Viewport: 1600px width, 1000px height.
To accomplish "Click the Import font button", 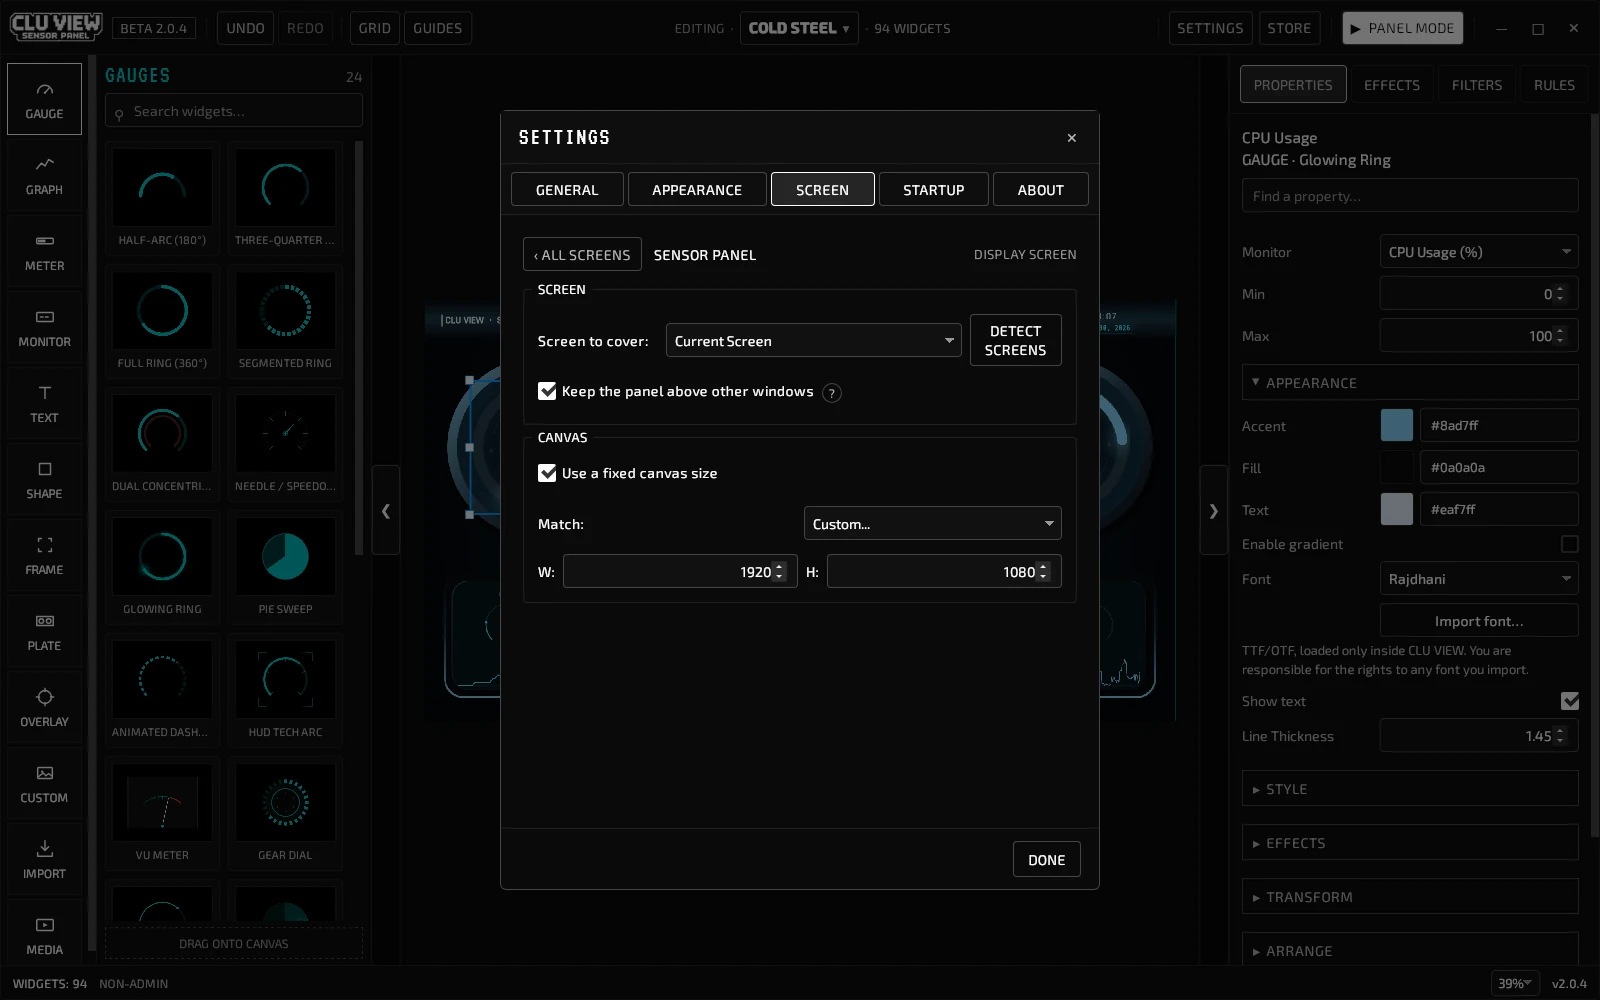I will [x=1479, y=621].
